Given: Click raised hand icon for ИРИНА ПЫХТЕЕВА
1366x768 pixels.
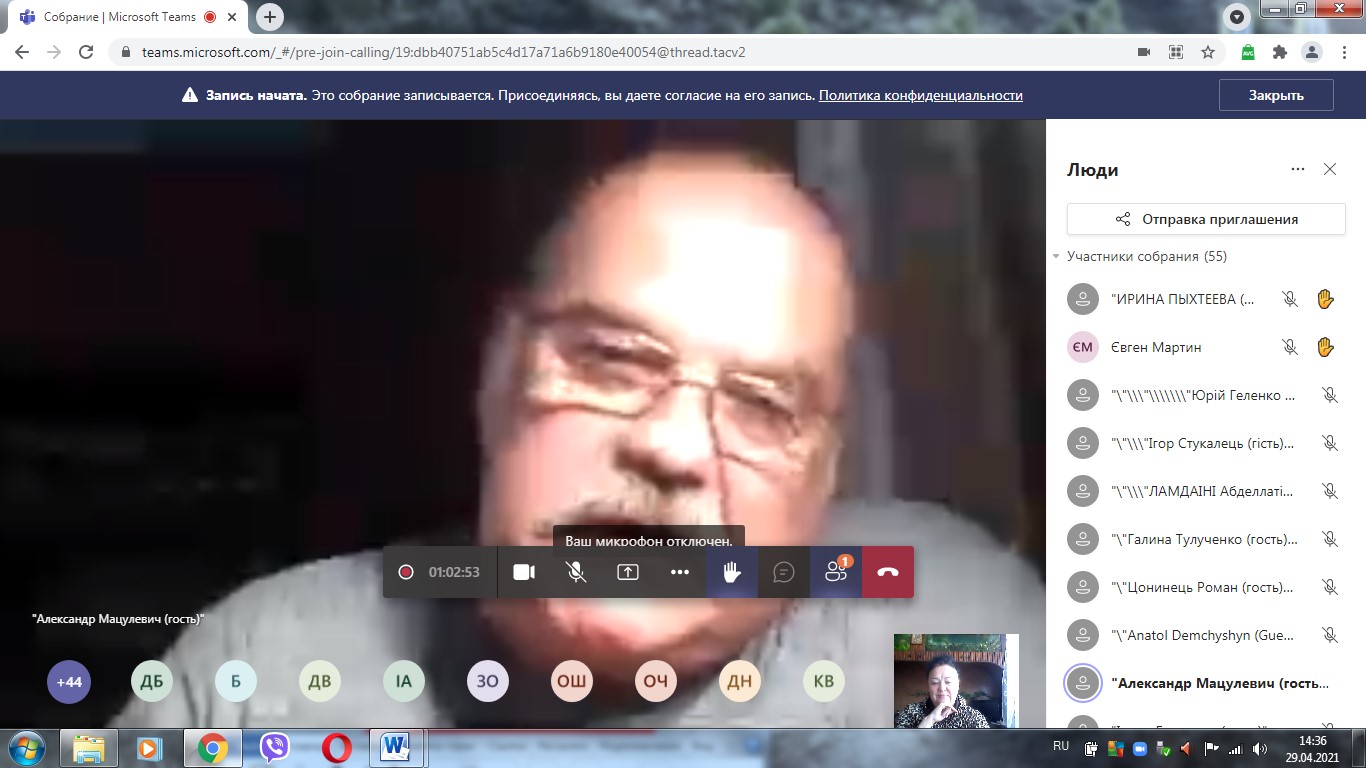Looking at the screenshot, I should [x=1325, y=299].
